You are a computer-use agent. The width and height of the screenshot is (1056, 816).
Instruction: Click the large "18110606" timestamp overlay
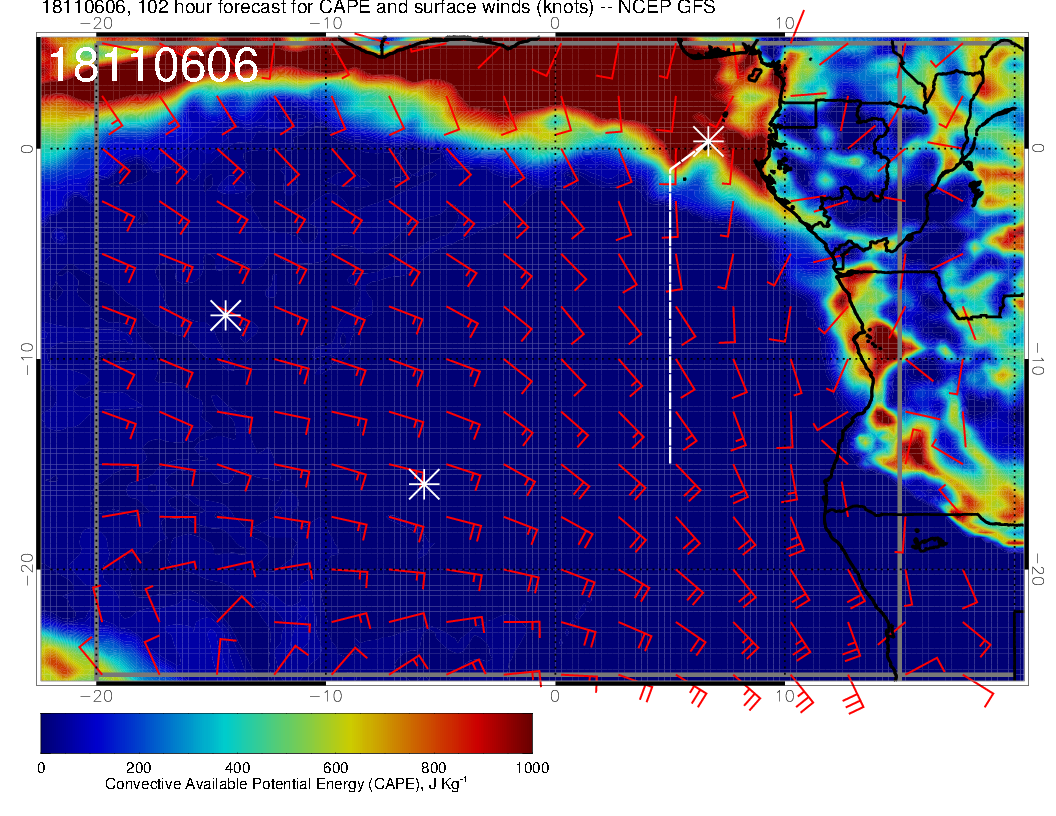(153, 66)
